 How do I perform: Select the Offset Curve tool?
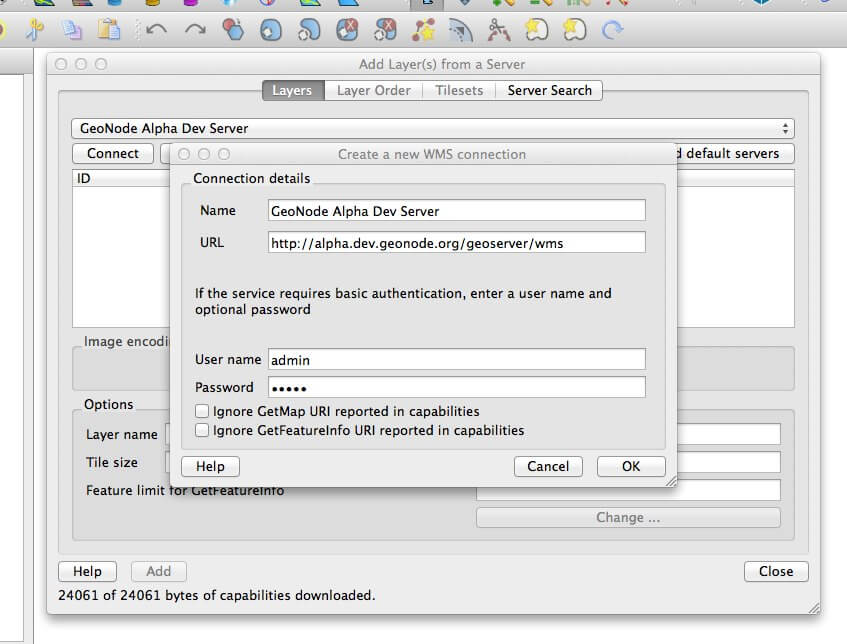point(461,30)
